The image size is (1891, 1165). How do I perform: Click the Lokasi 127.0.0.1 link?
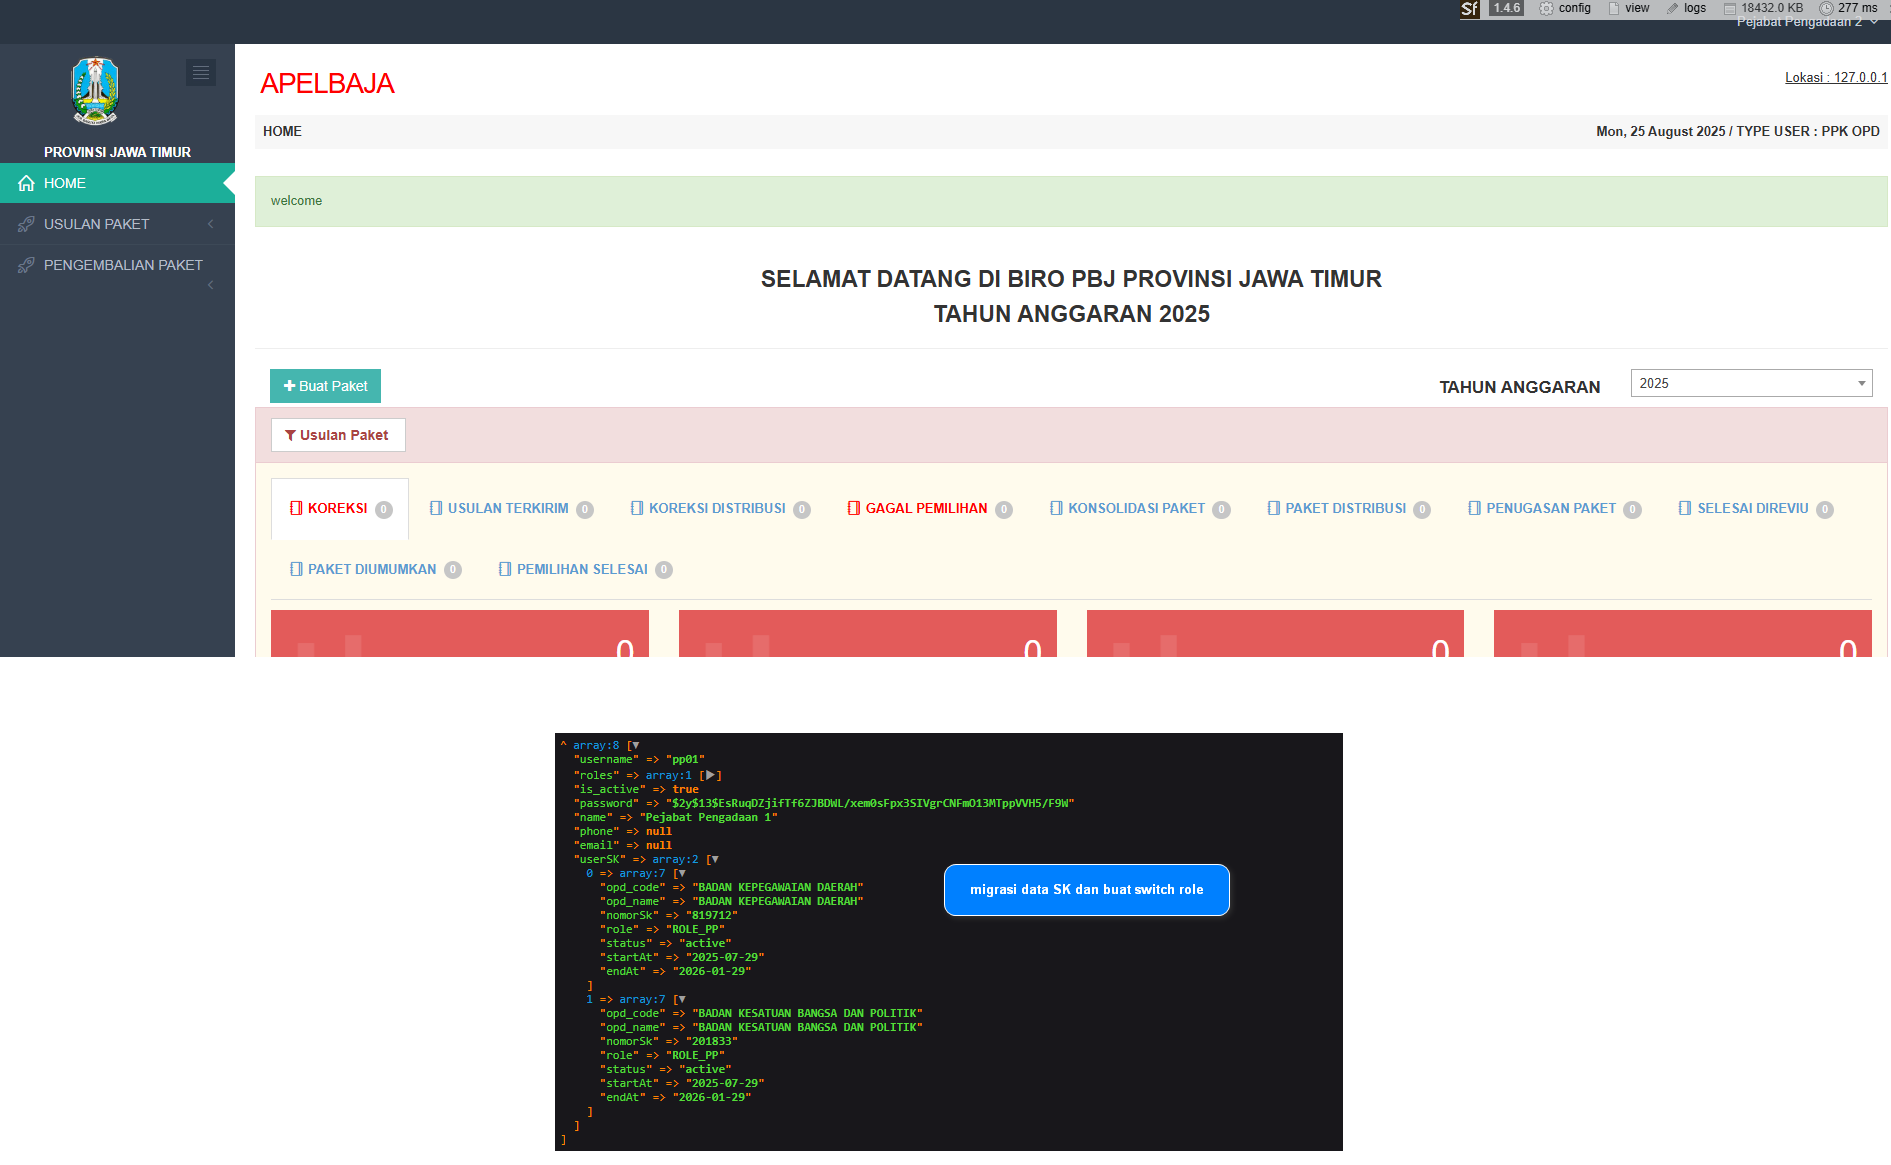(x=1835, y=77)
